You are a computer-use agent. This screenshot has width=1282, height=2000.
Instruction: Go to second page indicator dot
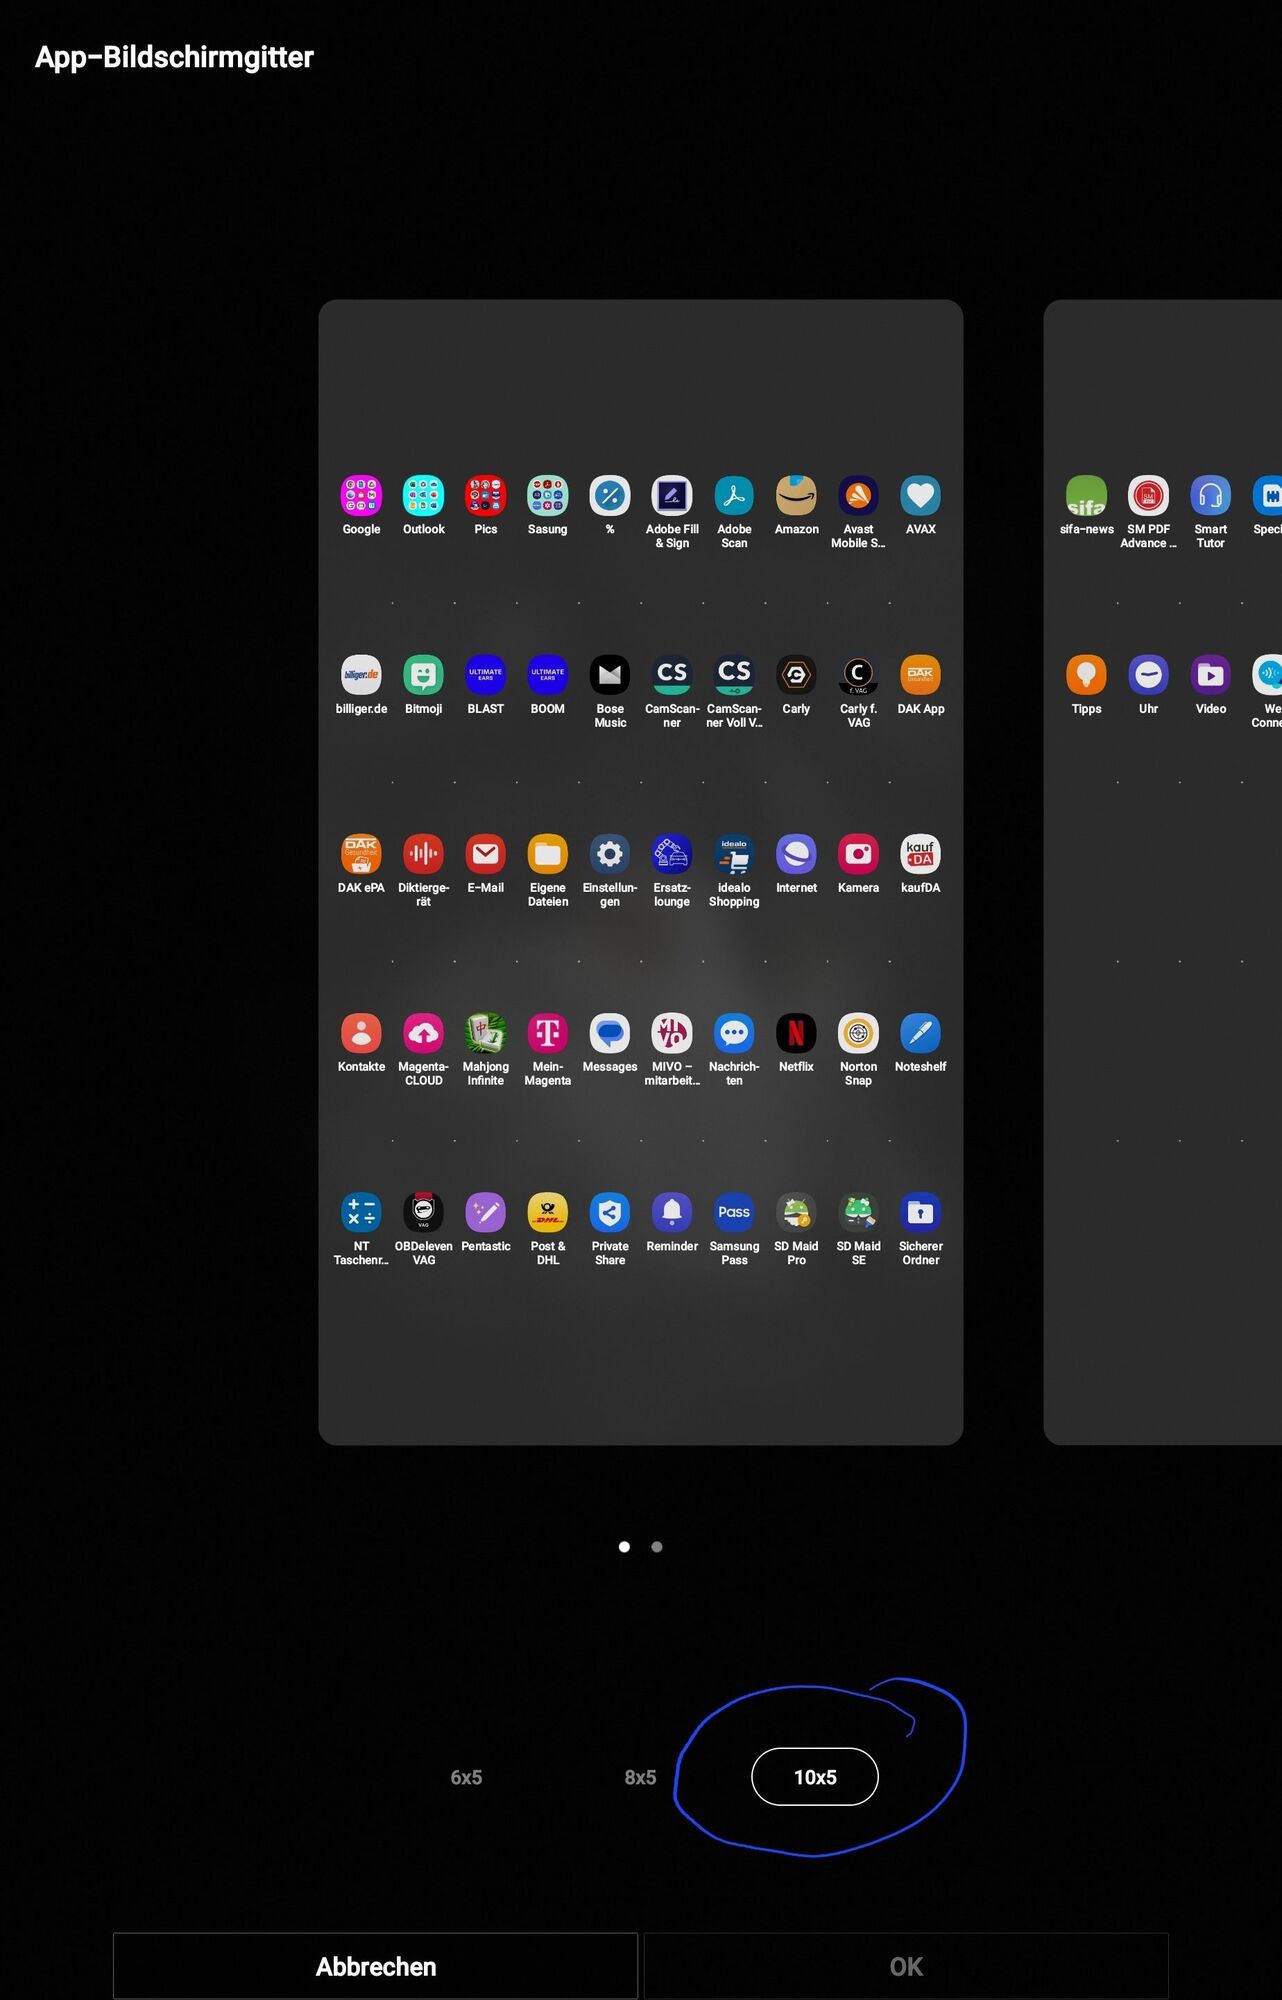[657, 1547]
